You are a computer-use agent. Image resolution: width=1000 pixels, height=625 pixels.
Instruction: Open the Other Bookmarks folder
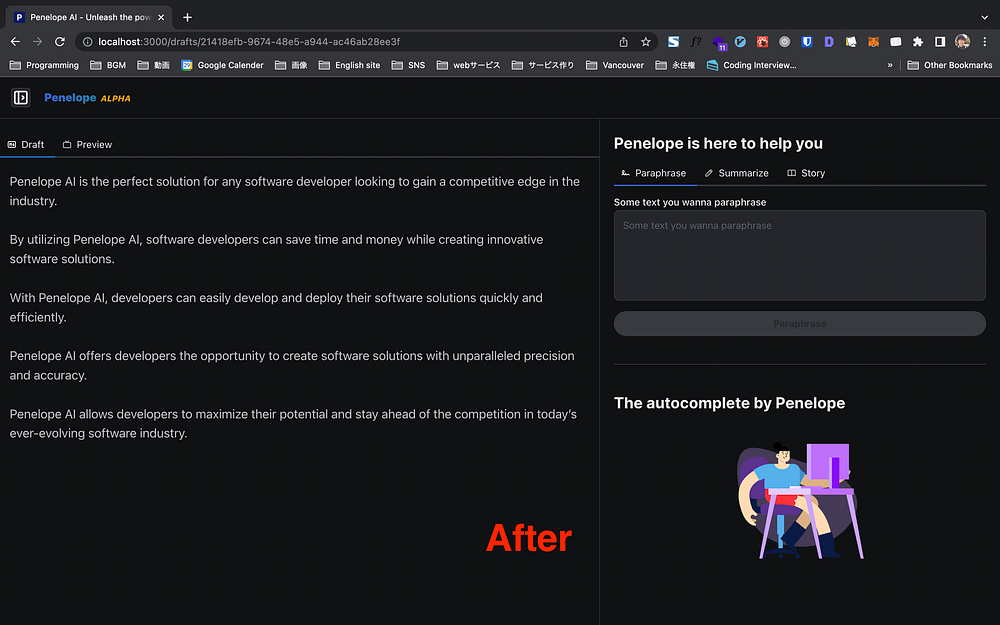point(950,65)
